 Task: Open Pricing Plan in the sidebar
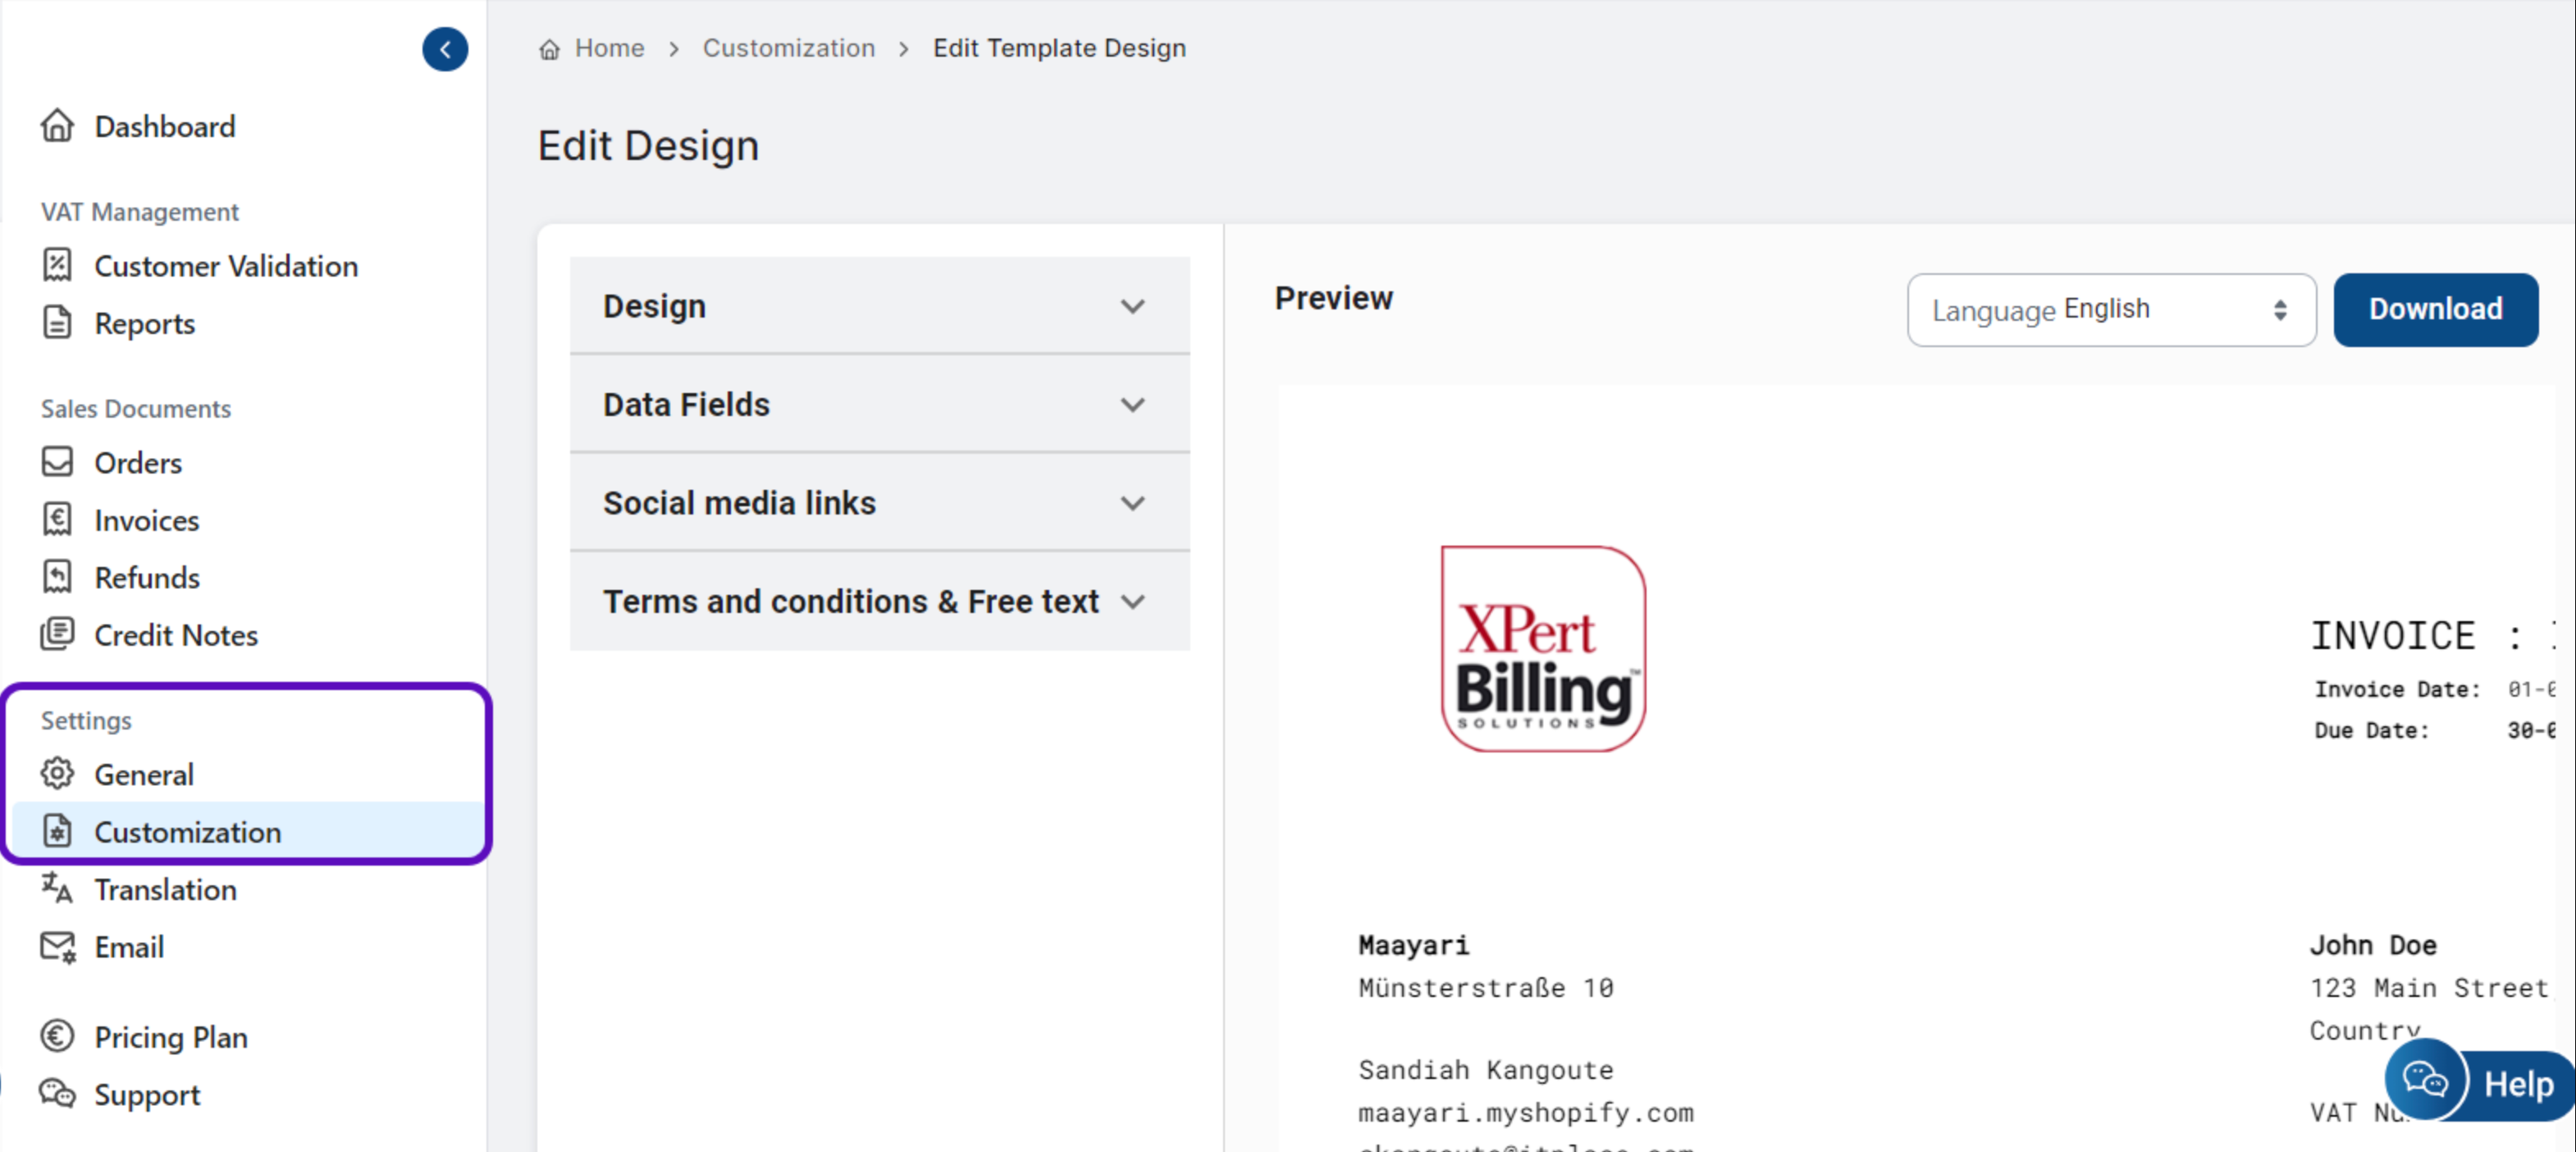coord(170,1037)
